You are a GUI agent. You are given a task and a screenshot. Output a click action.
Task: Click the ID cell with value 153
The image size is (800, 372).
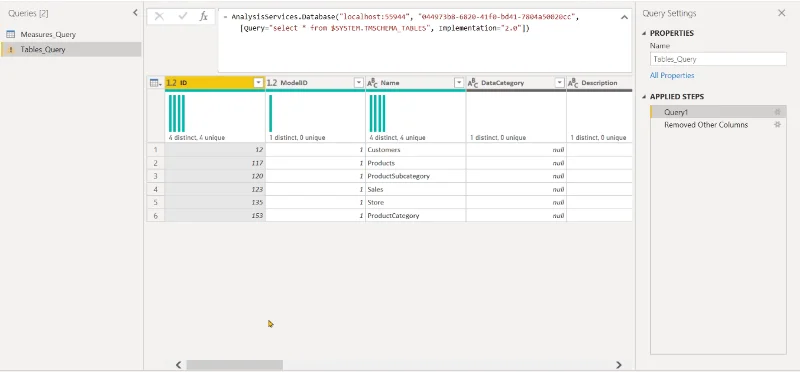click(215, 215)
